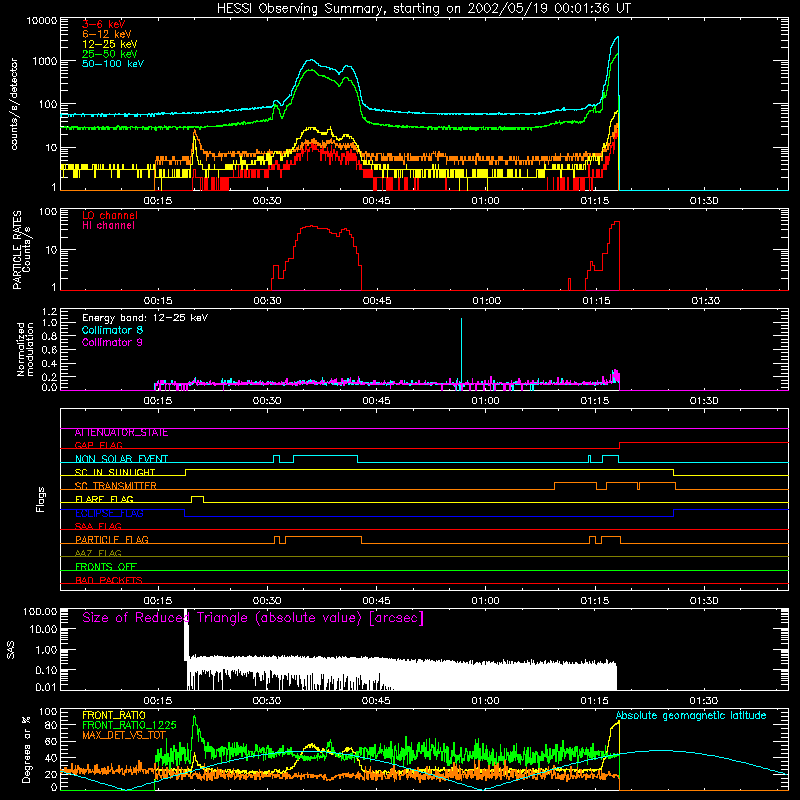Select the Collimator 9 legend label
The height and width of the screenshot is (800, 800).
point(112,342)
